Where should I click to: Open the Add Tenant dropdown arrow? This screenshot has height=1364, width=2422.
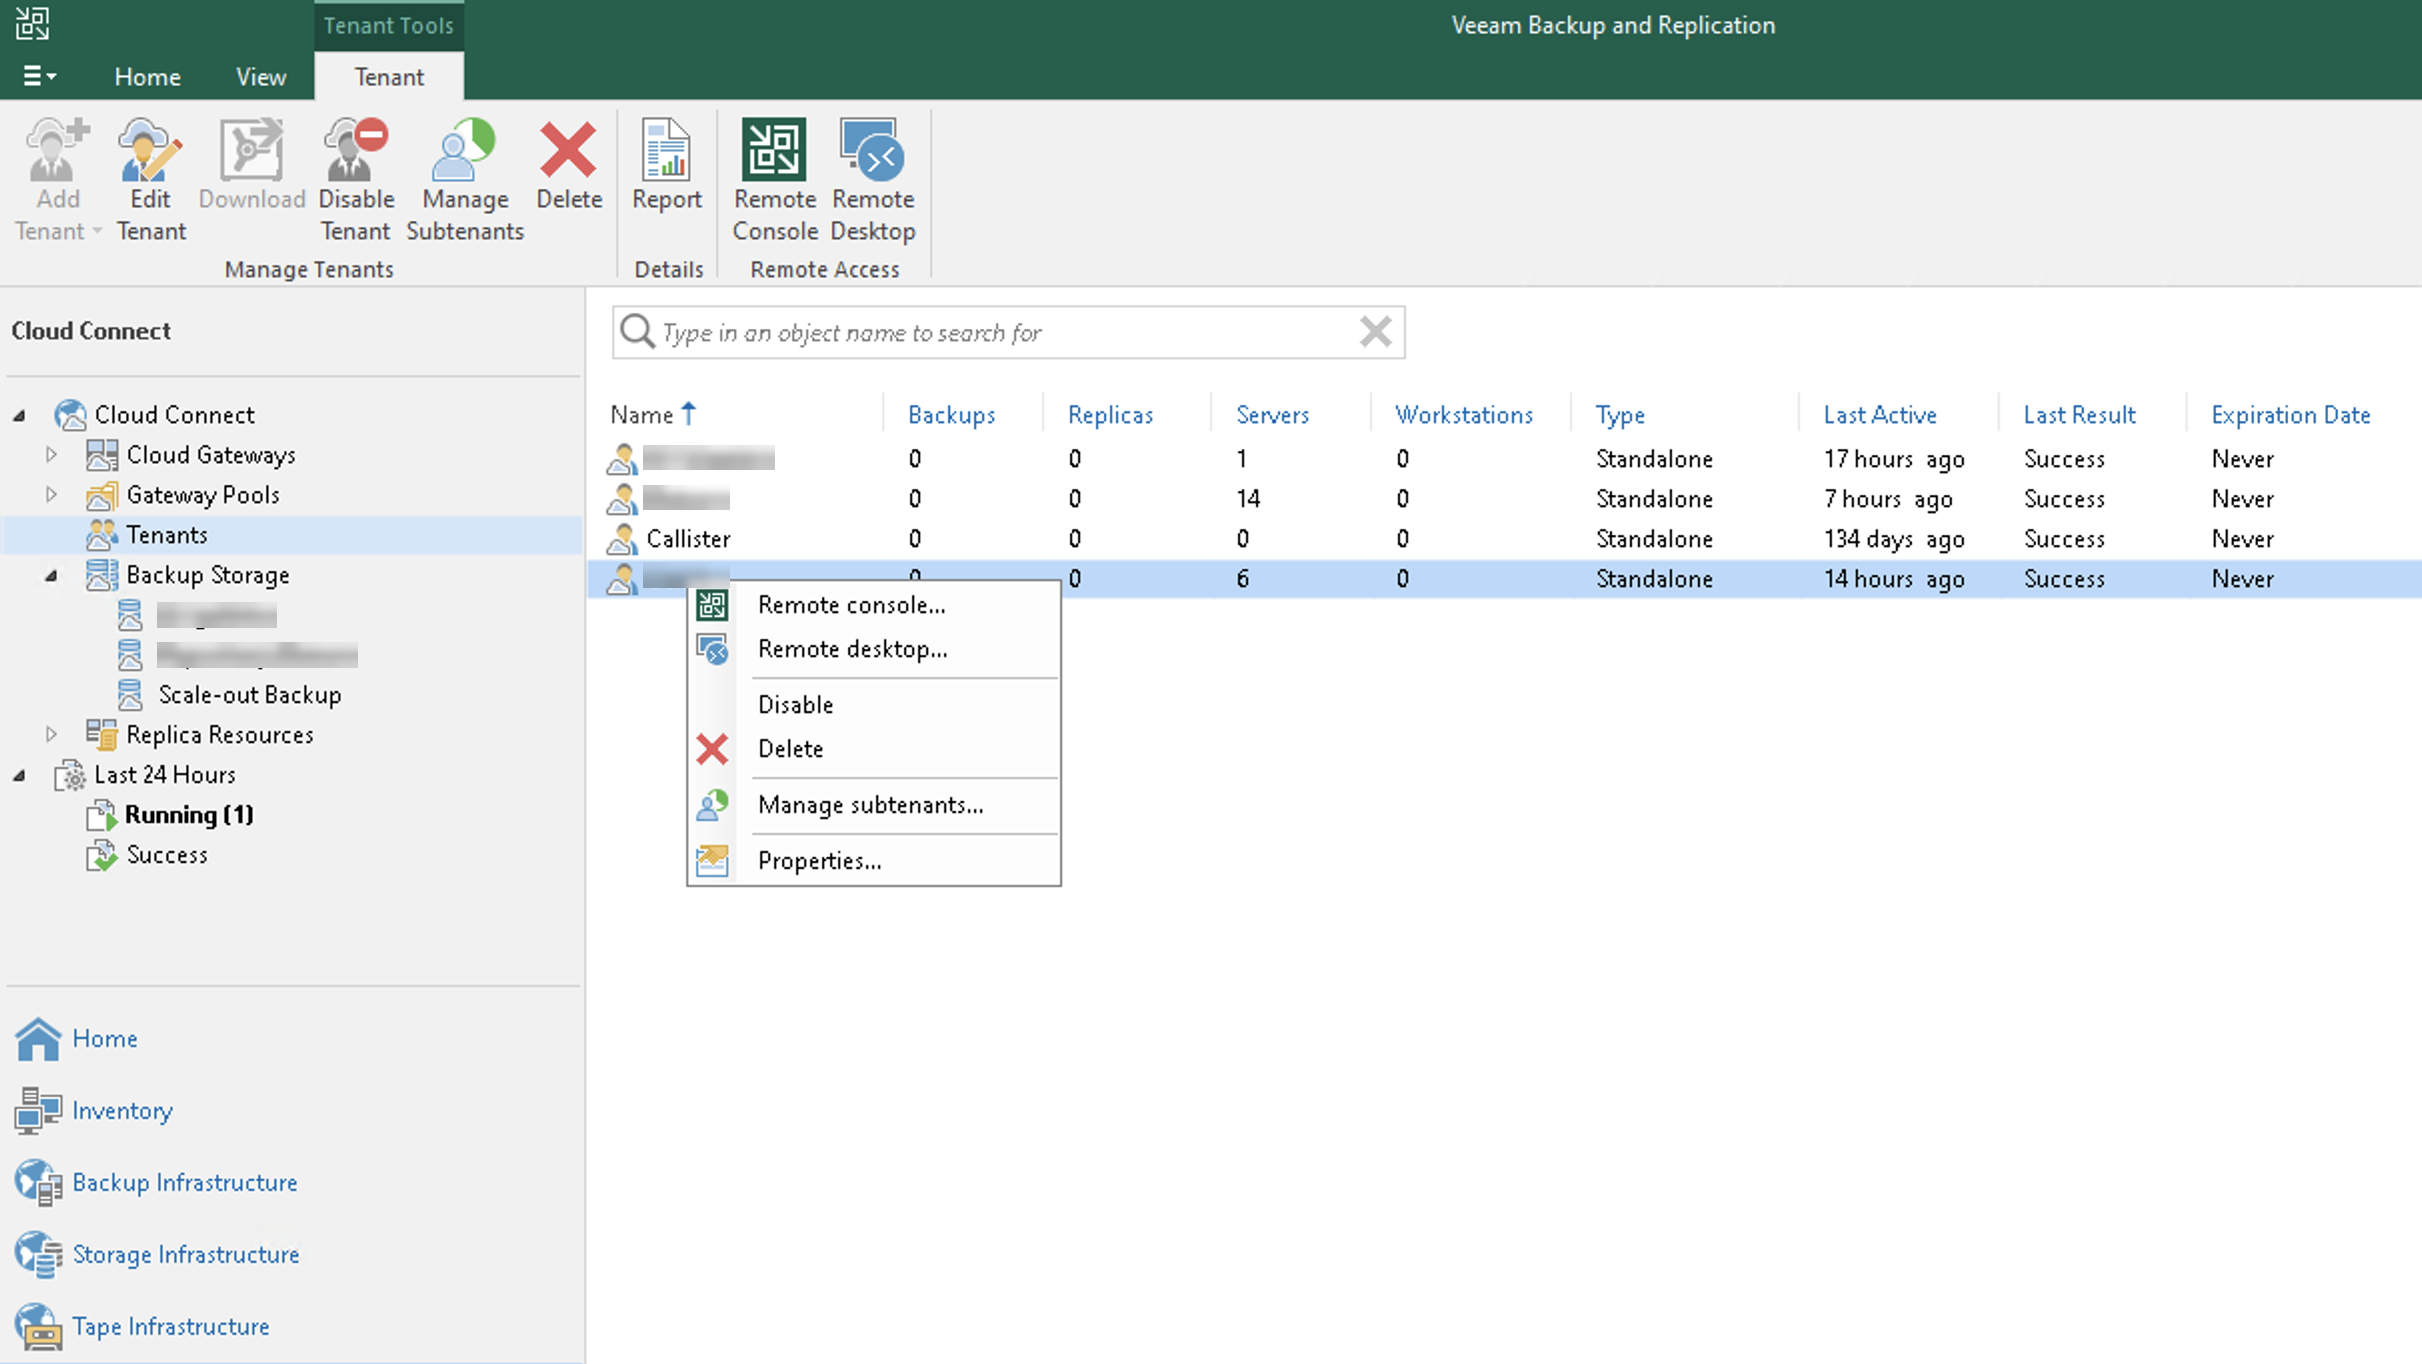click(97, 232)
